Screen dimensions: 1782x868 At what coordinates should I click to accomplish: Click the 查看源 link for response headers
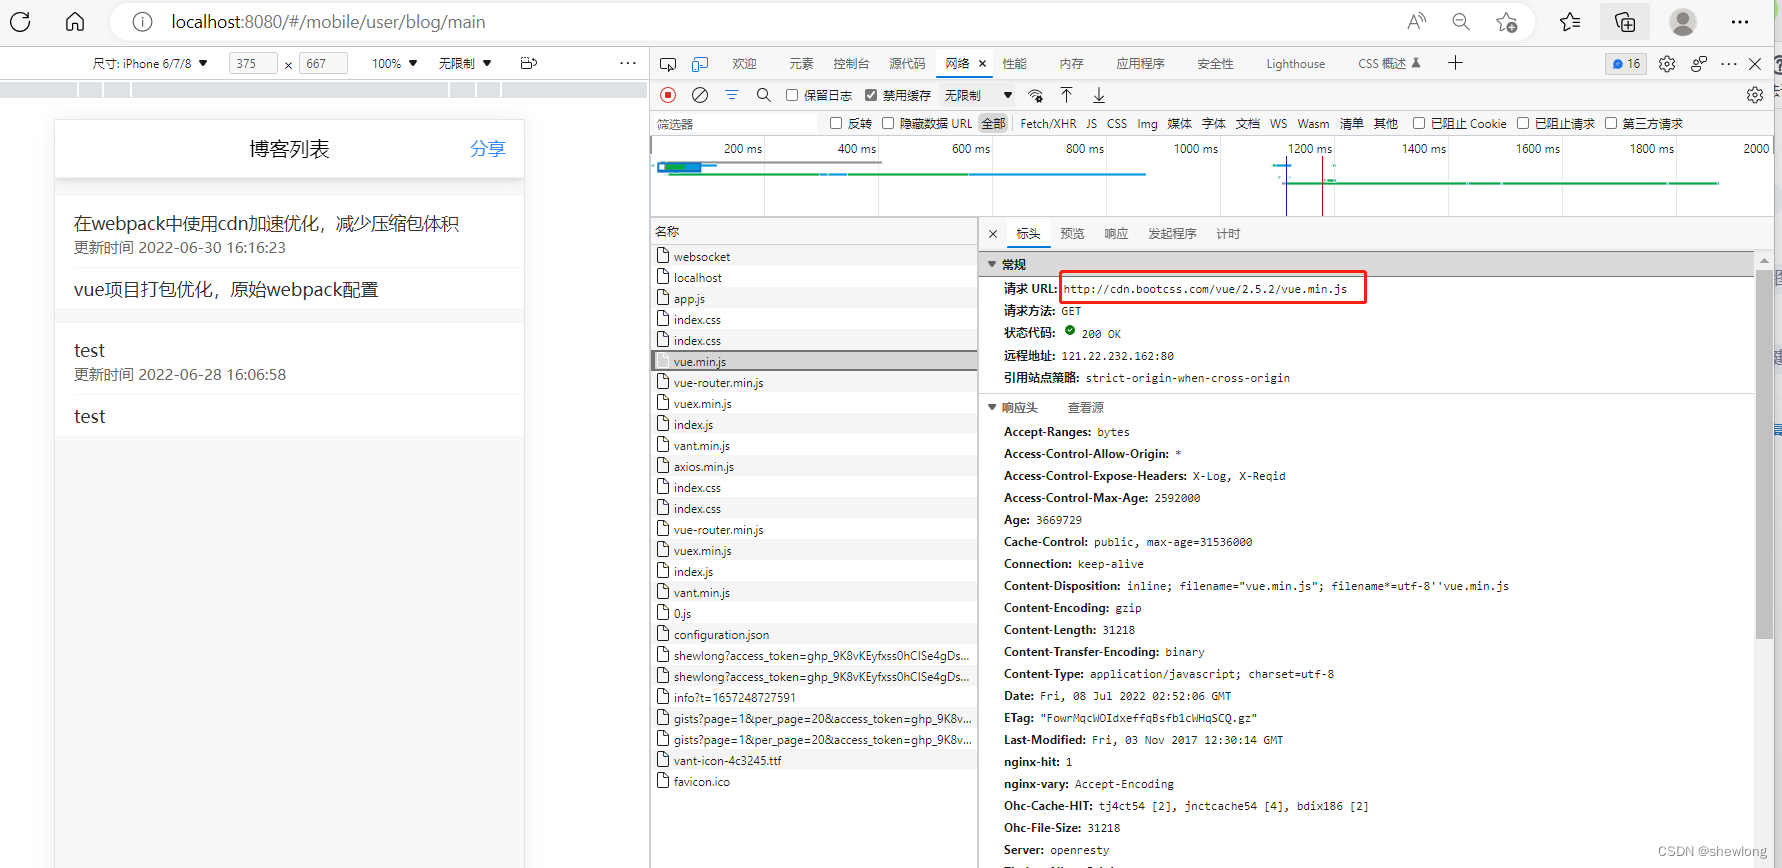point(1085,407)
